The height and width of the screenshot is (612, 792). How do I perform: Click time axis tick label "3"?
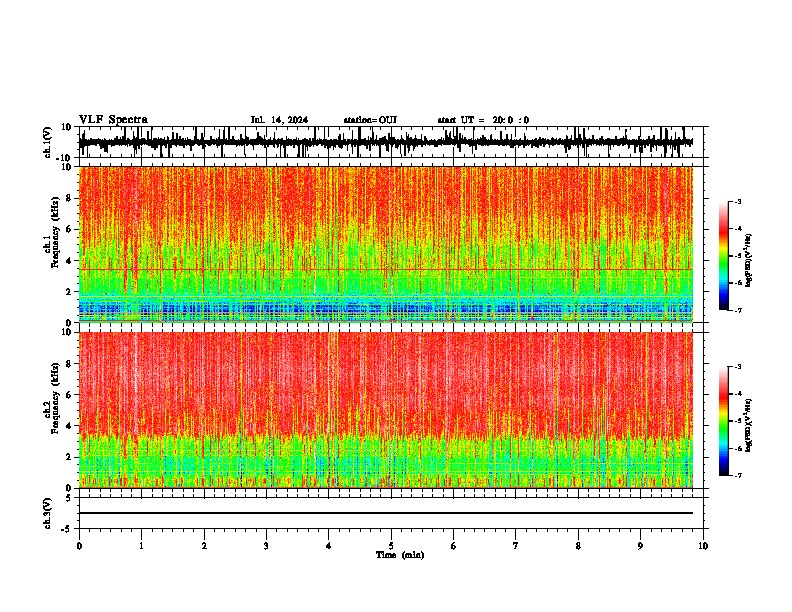[266, 546]
